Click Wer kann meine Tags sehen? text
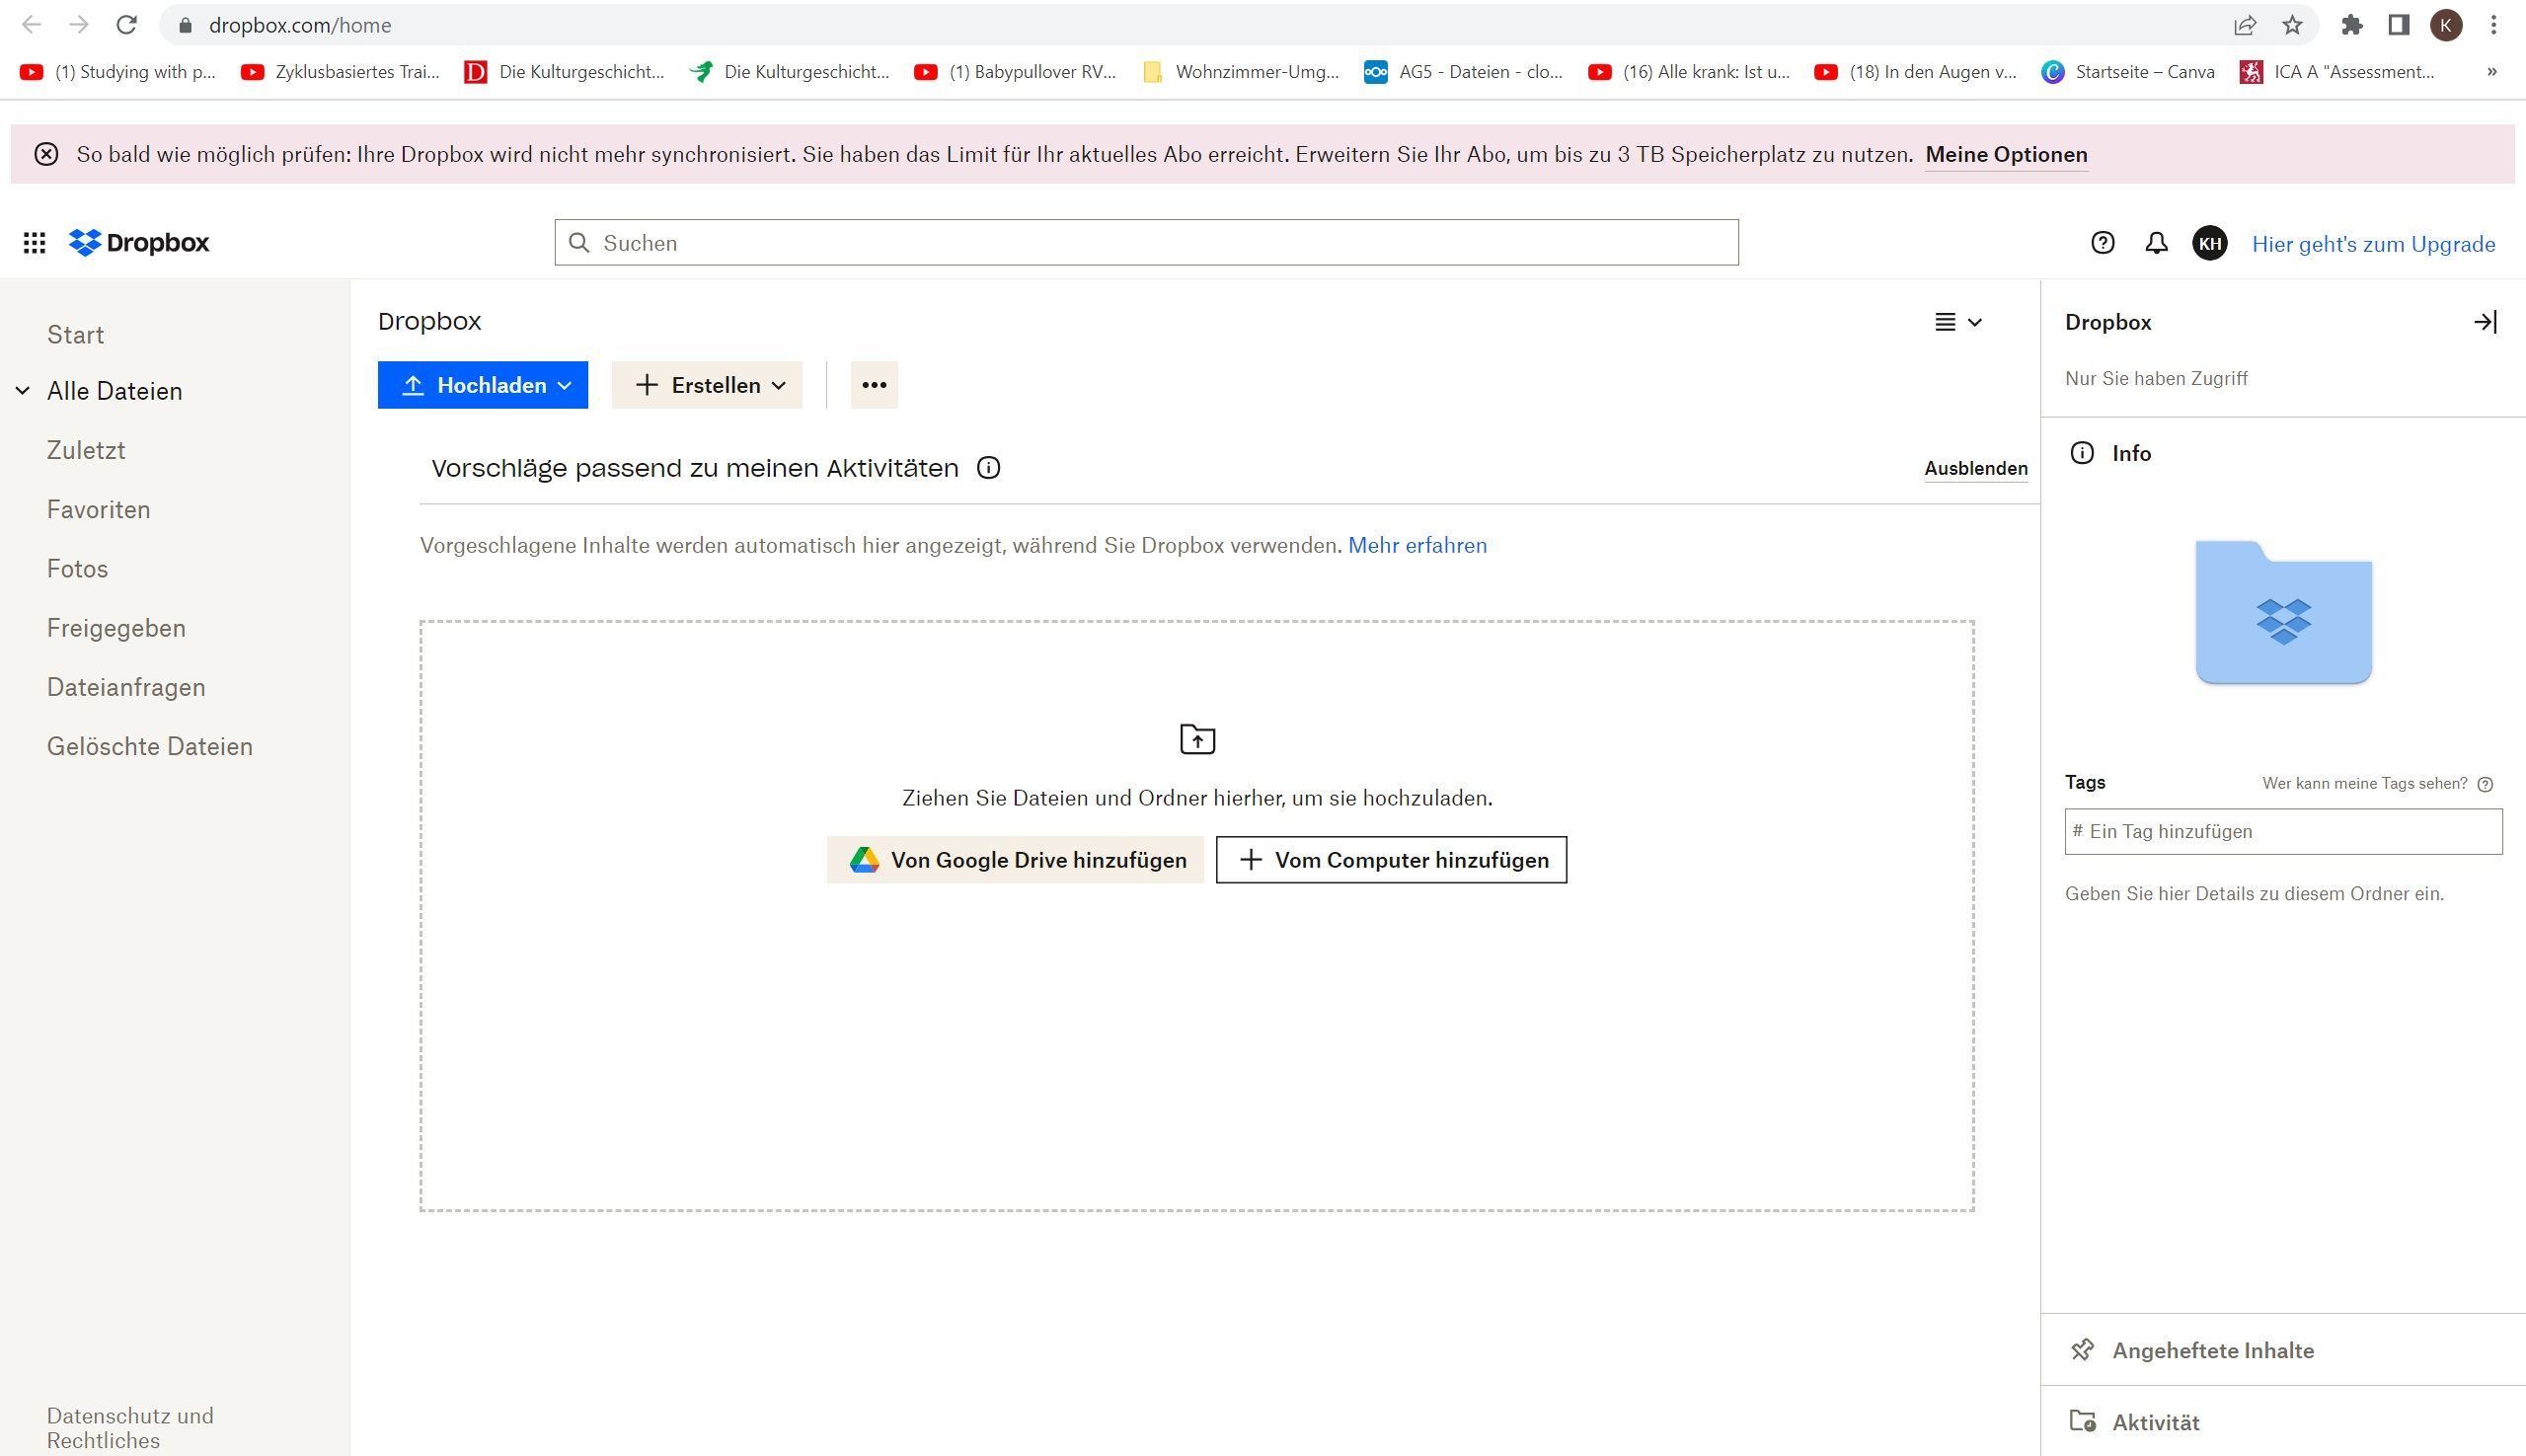The width and height of the screenshot is (2526, 1456). 2364,784
